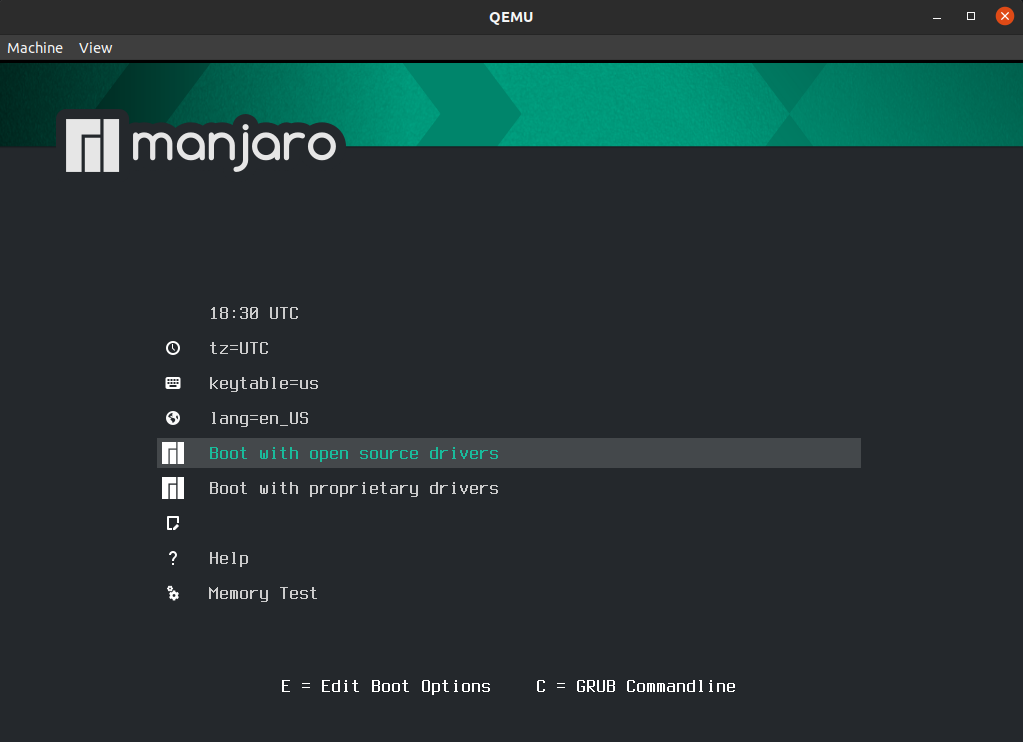Click the question mark icon beside Help

click(173, 558)
